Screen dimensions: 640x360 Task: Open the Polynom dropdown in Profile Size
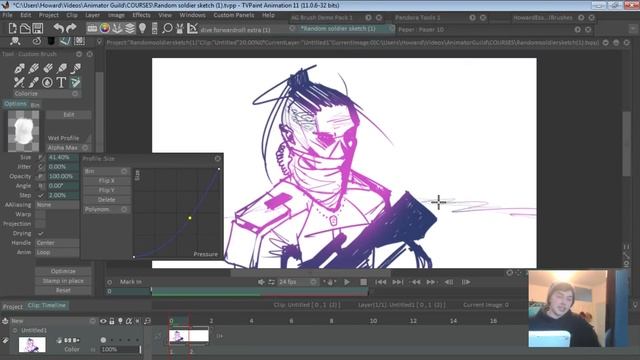click(107, 209)
